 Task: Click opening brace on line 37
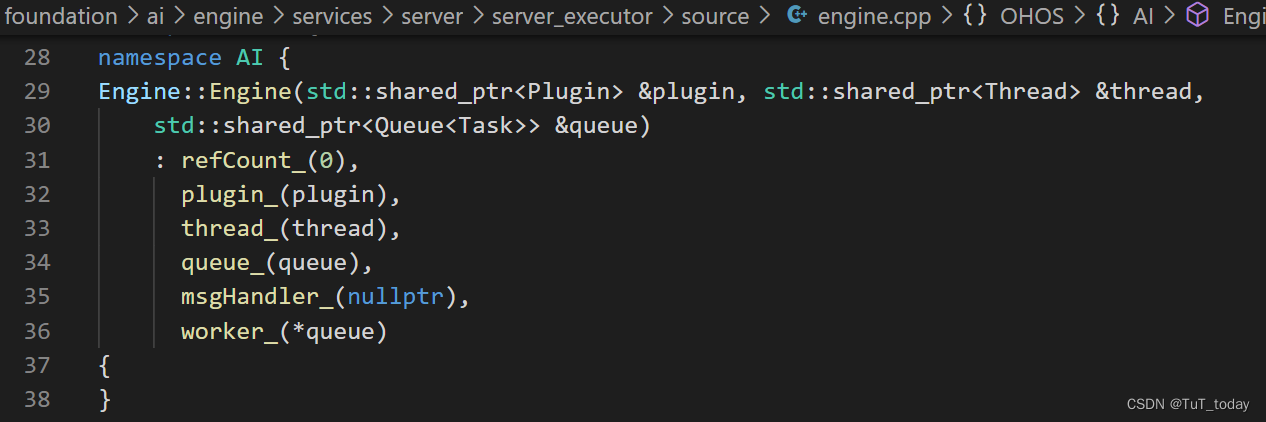pyautogui.click(x=104, y=366)
